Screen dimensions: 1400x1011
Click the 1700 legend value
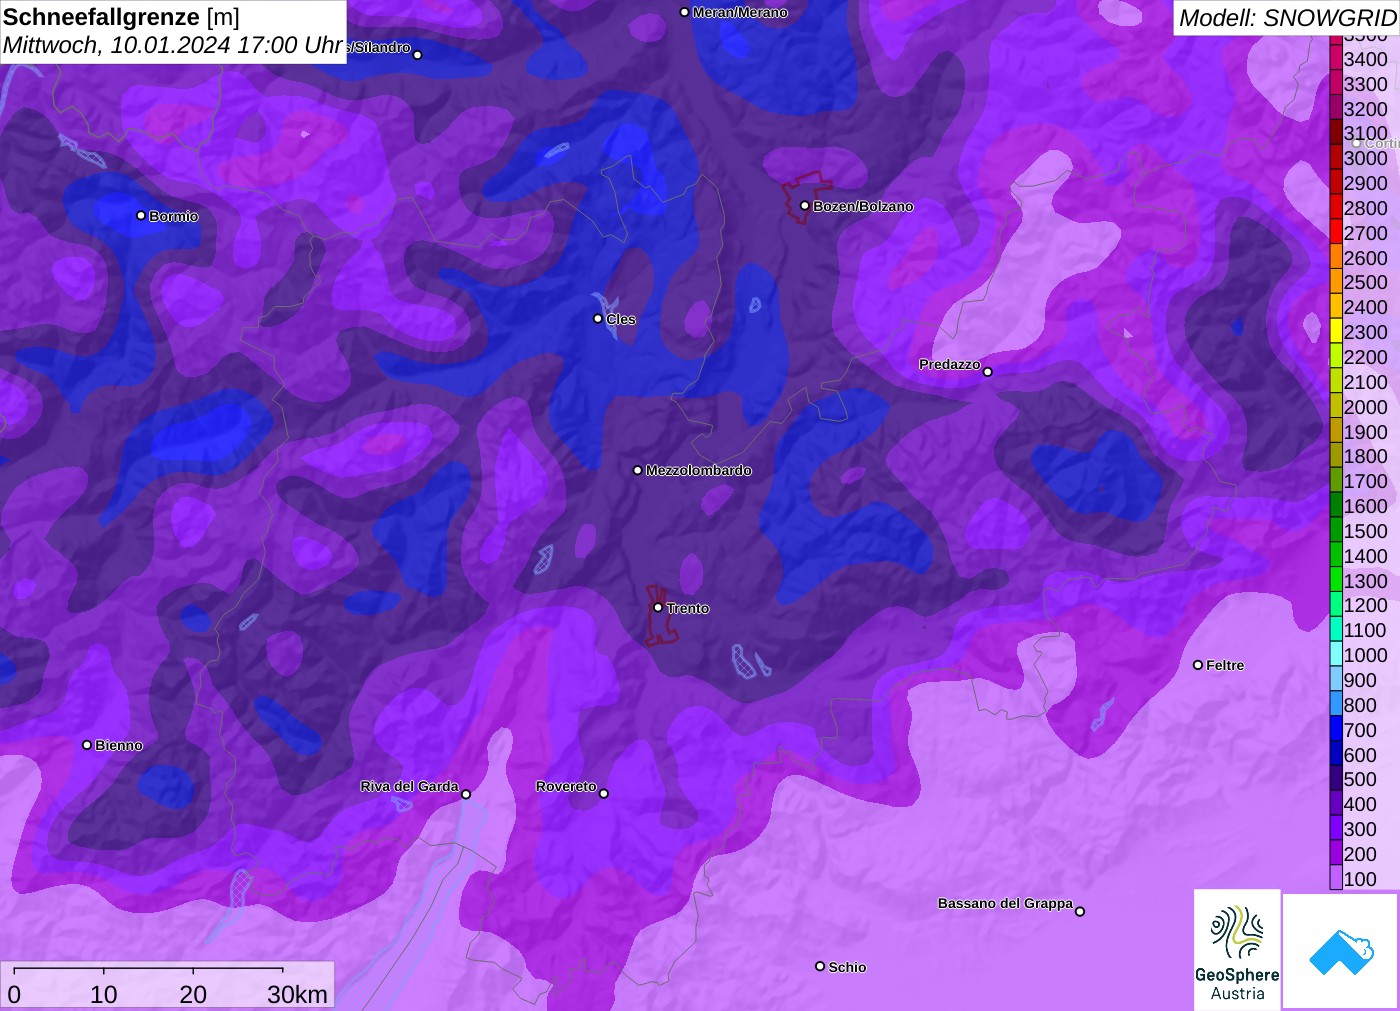[1366, 481]
